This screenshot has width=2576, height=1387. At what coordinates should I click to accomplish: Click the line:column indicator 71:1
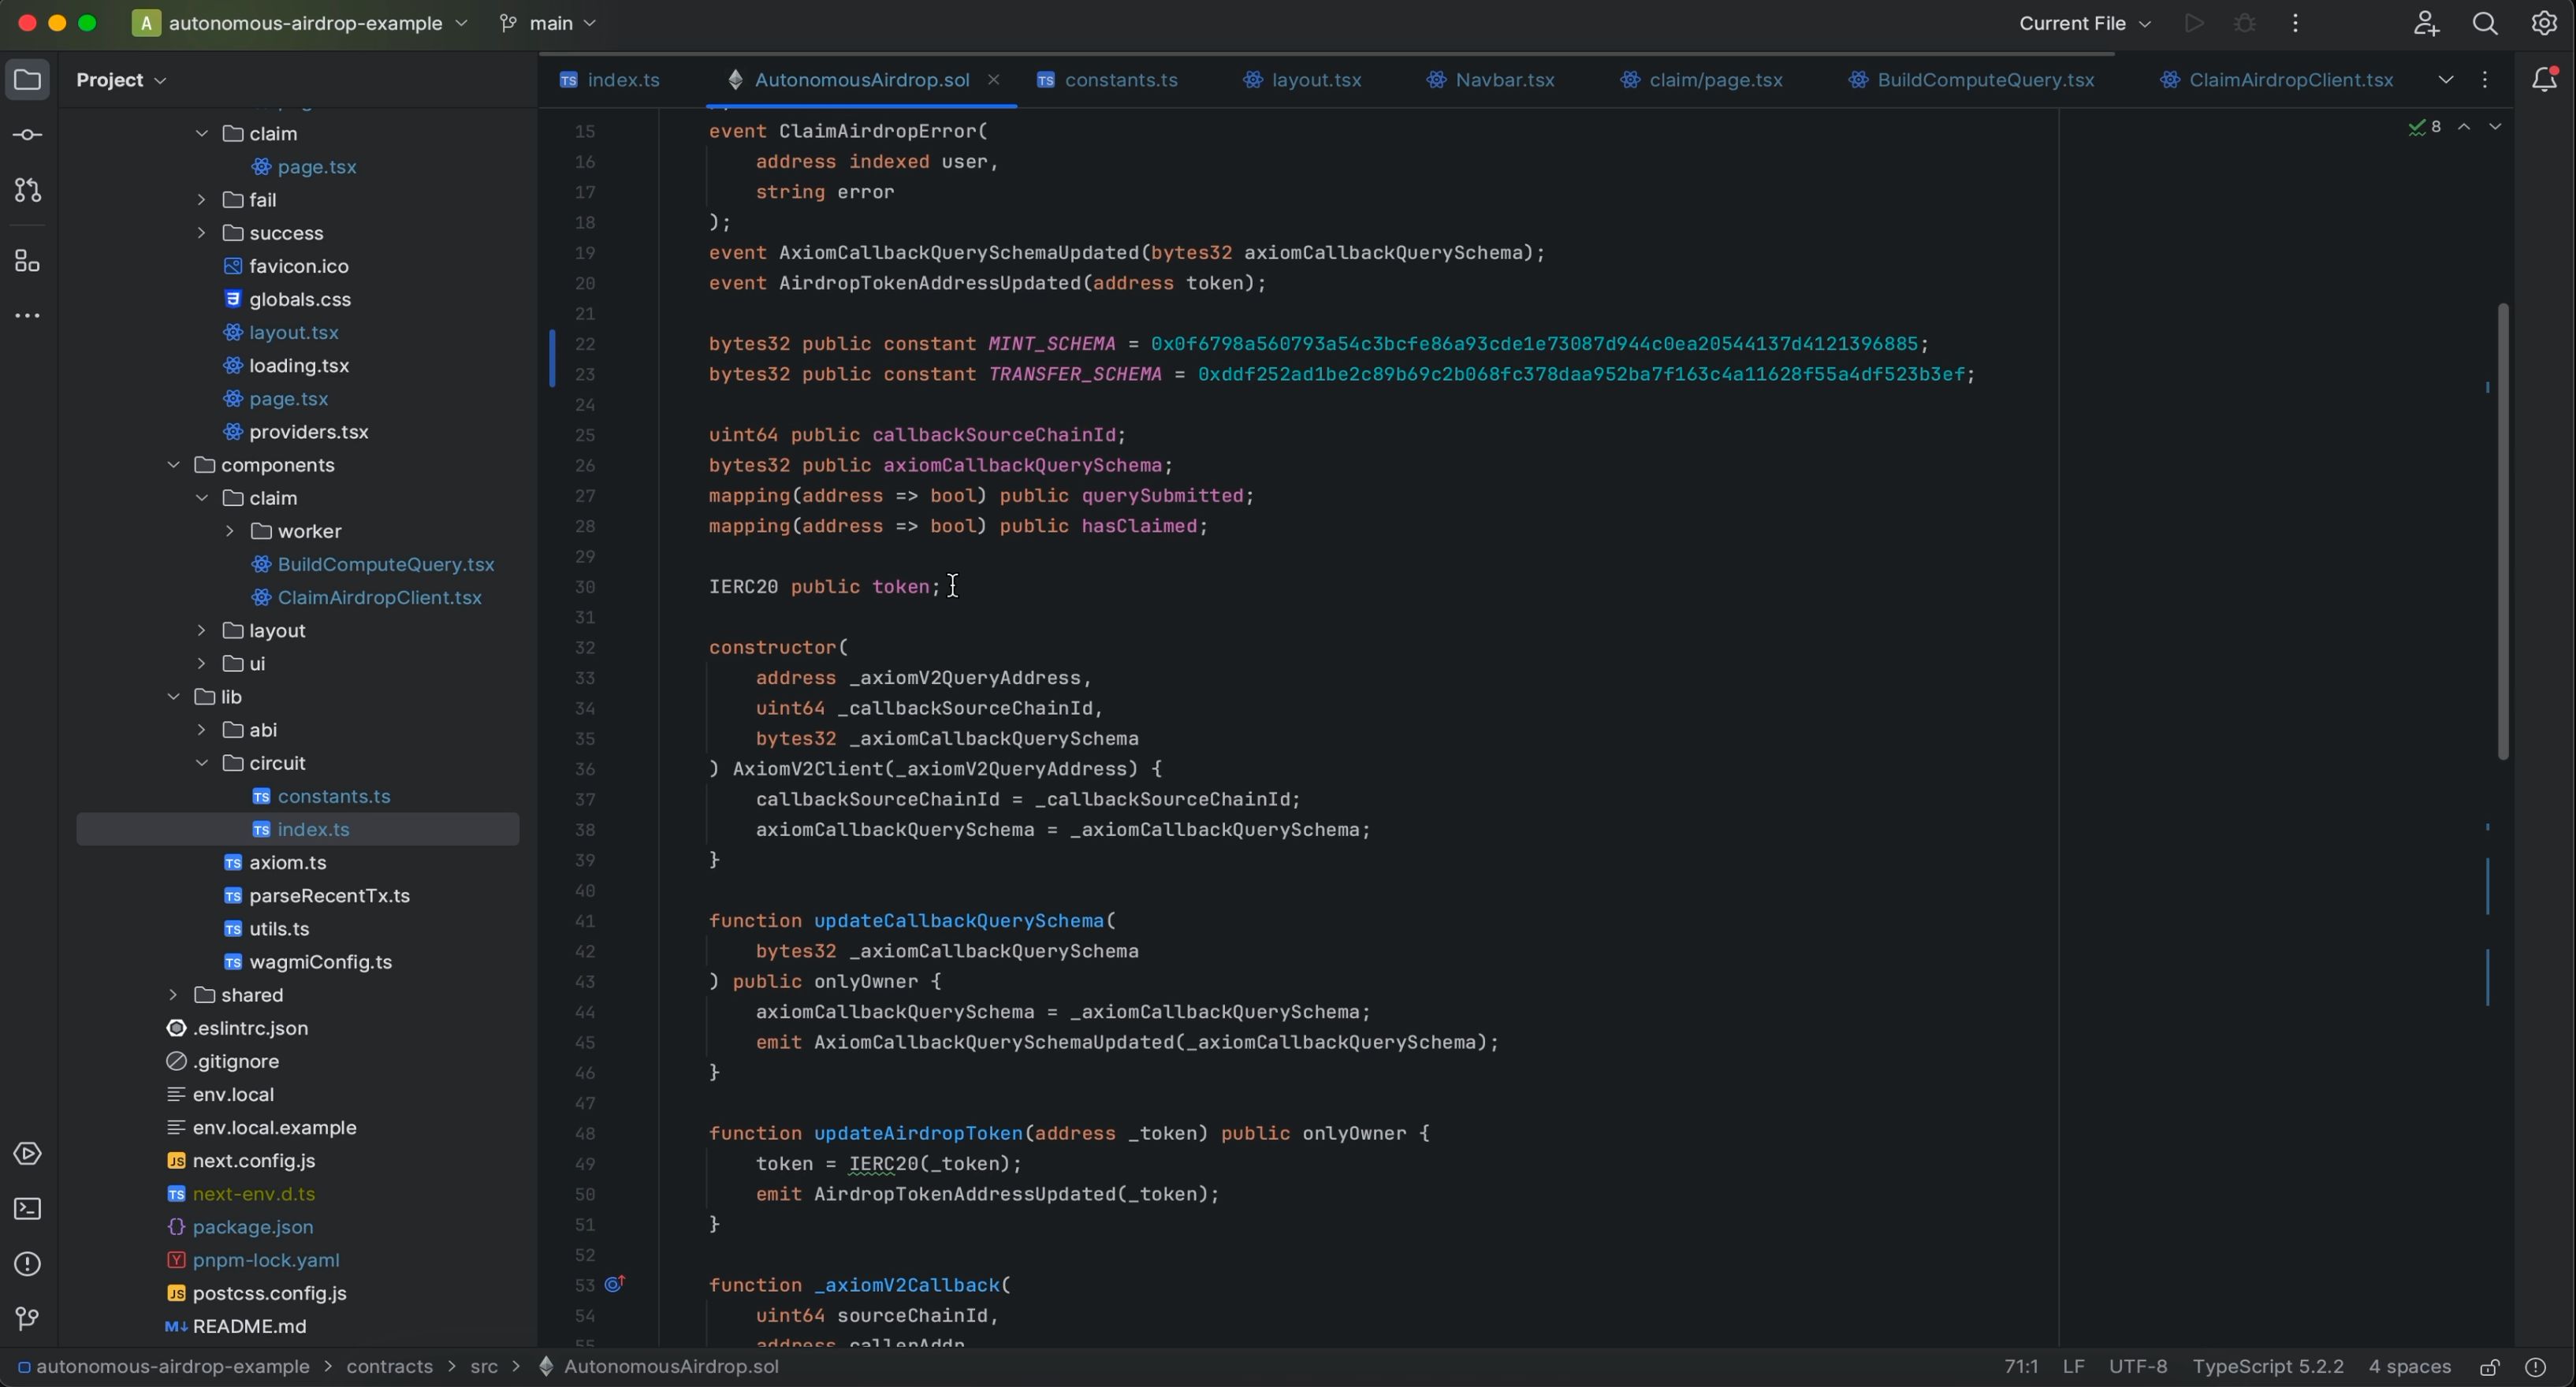[2021, 1367]
